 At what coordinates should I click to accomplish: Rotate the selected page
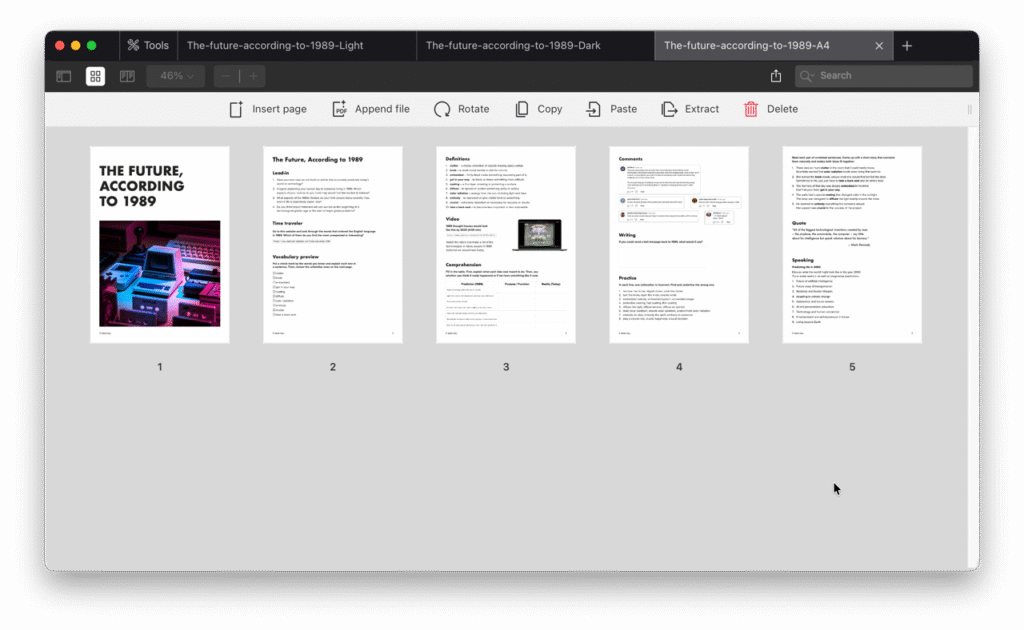[x=442, y=109]
